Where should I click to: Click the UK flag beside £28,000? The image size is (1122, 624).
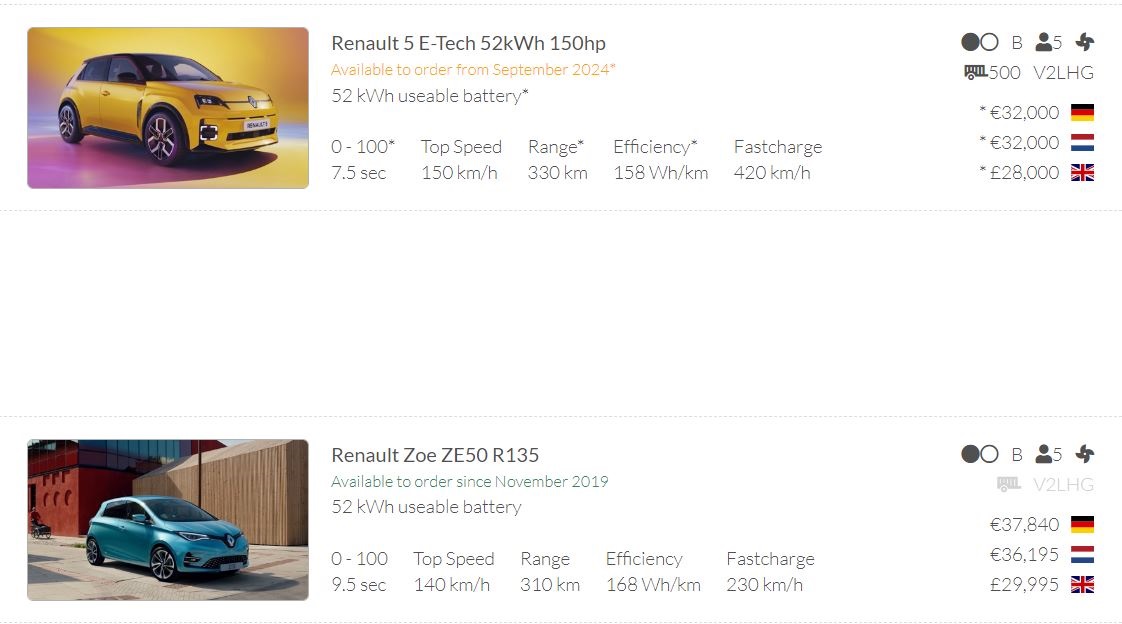[x=1082, y=172]
